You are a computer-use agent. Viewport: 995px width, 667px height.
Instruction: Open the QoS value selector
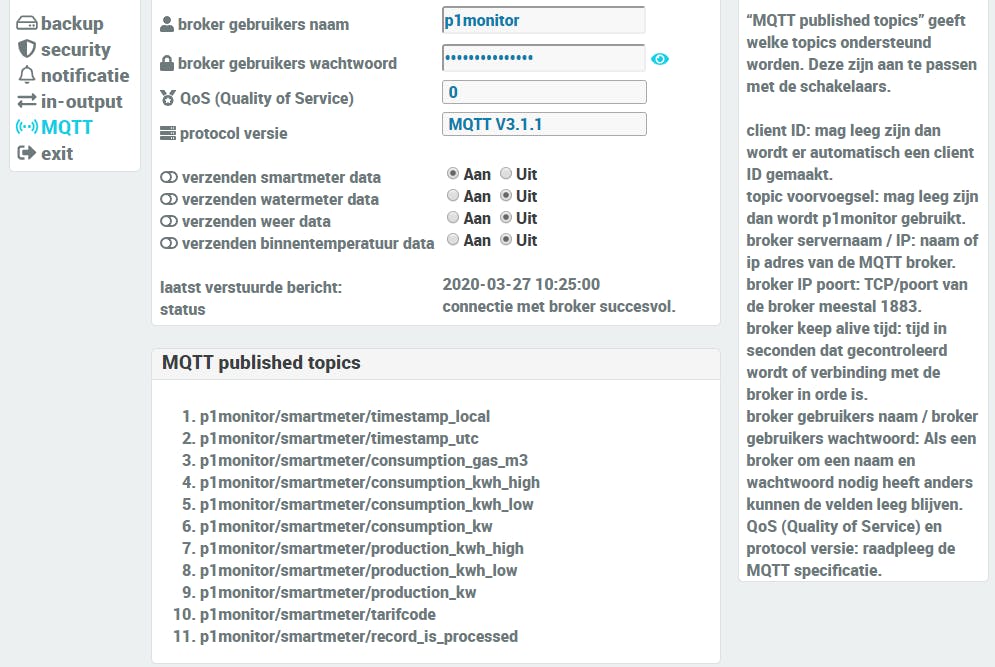[x=544, y=92]
